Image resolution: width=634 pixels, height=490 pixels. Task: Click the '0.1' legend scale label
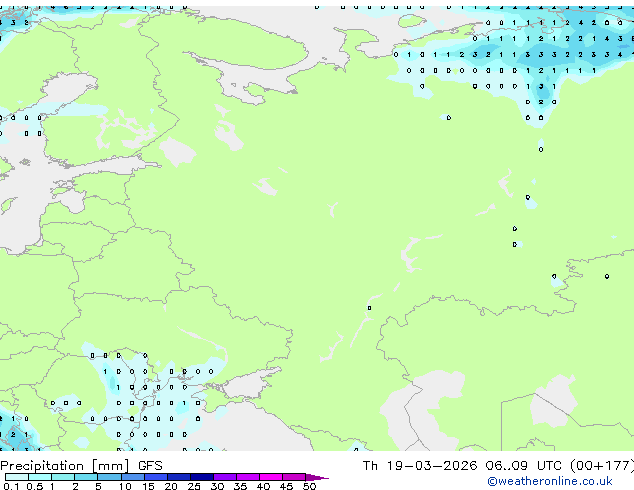(11, 486)
